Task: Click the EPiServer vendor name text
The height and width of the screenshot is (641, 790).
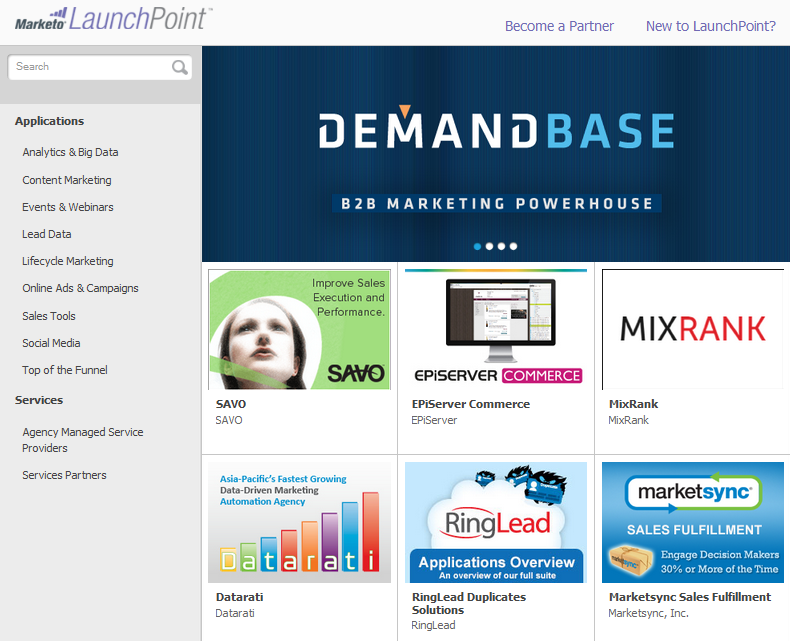Action: pos(434,420)
